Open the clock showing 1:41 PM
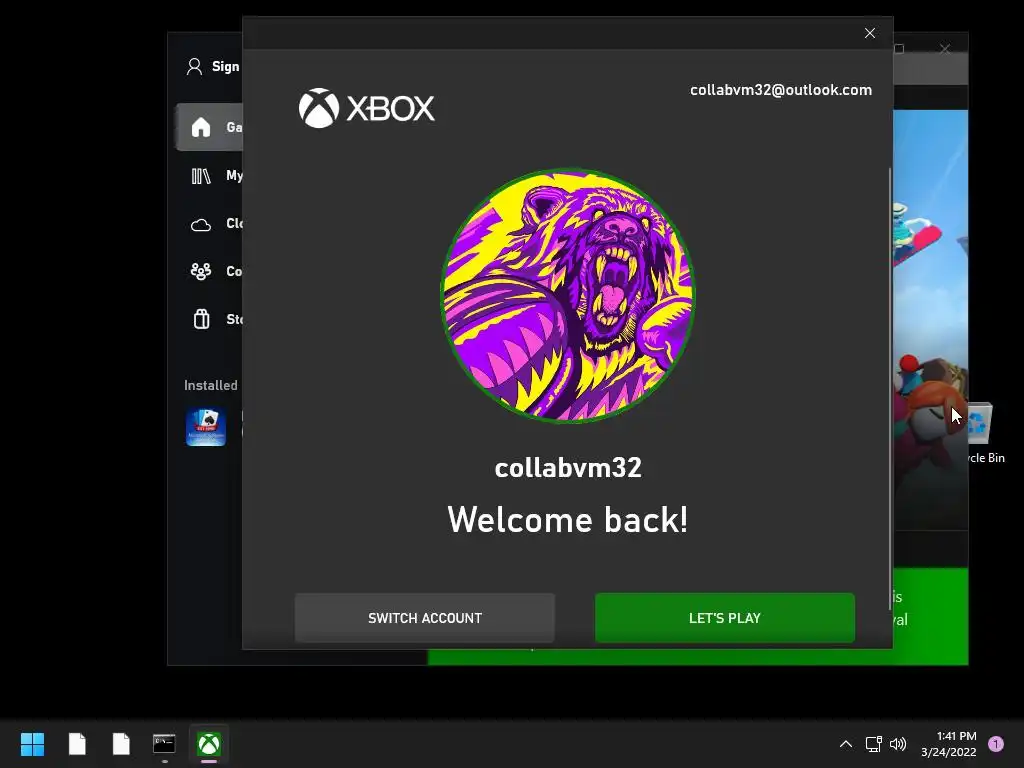The width and height of the screenshot is (1024, 768). point(948,744)
